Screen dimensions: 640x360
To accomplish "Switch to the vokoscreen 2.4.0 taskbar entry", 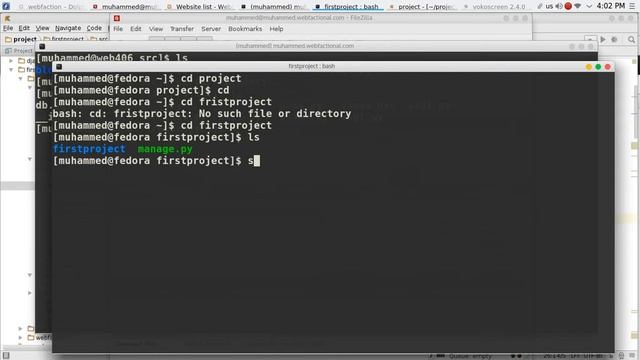I will tap(496, 7).
